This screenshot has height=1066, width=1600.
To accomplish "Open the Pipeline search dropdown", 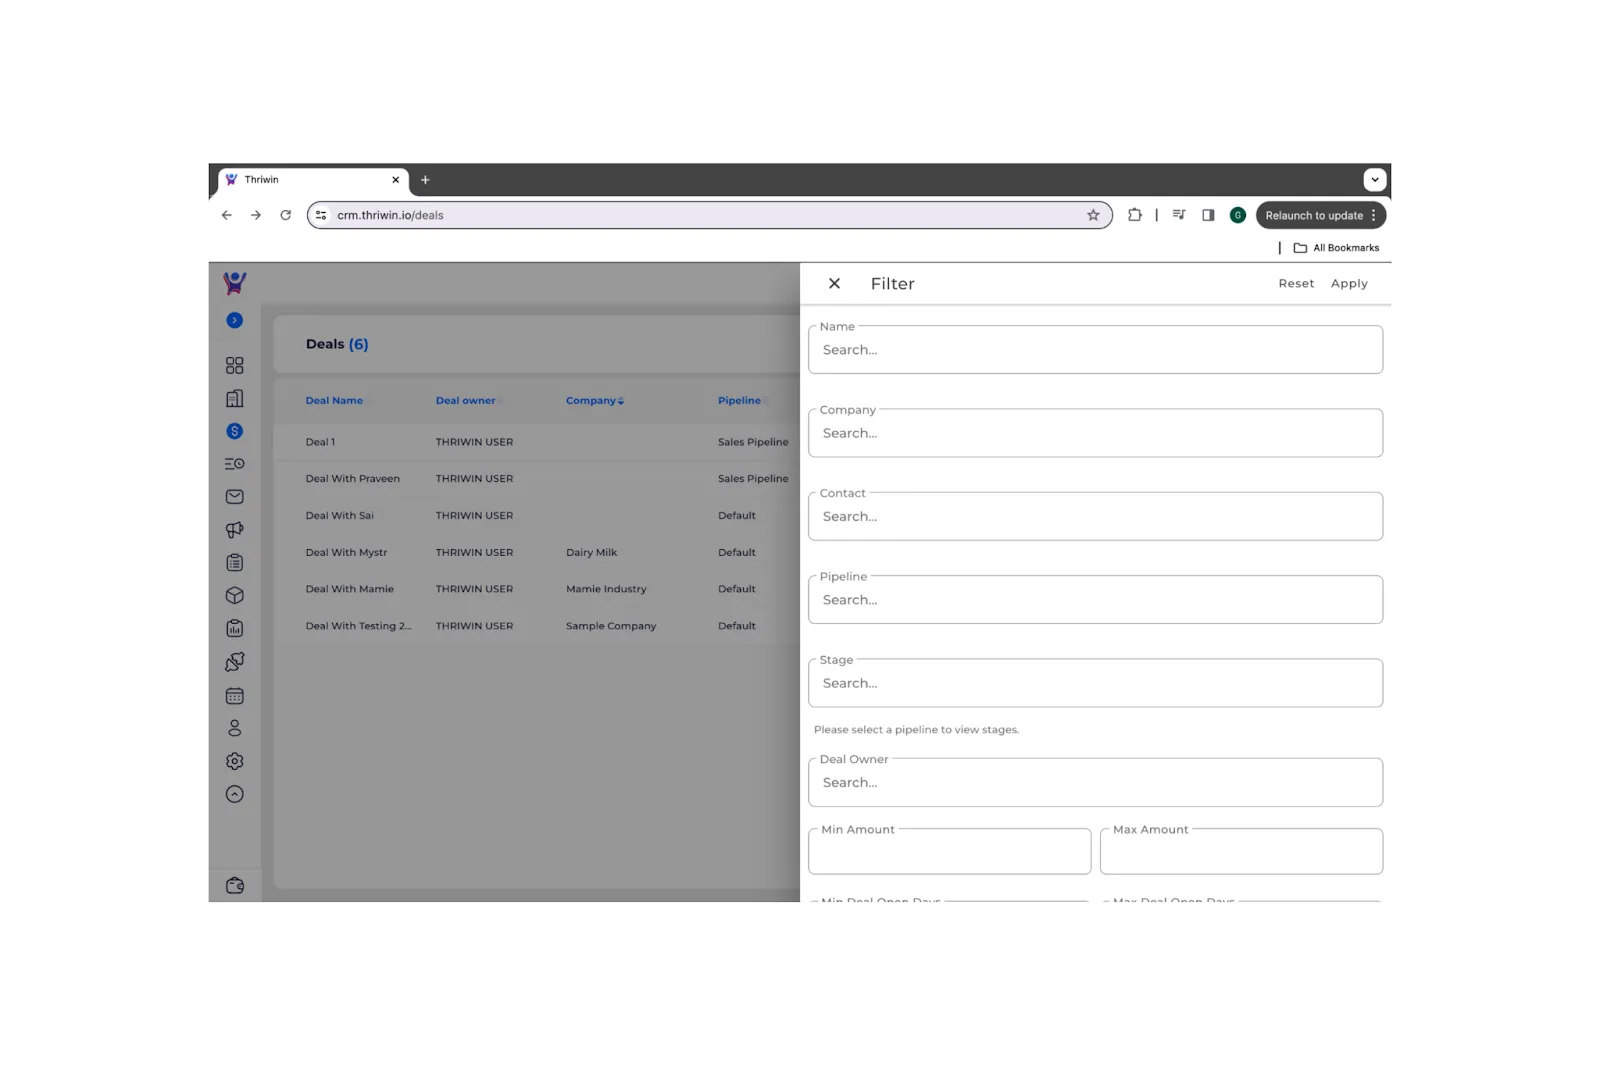I will (x=1096, y=600).
